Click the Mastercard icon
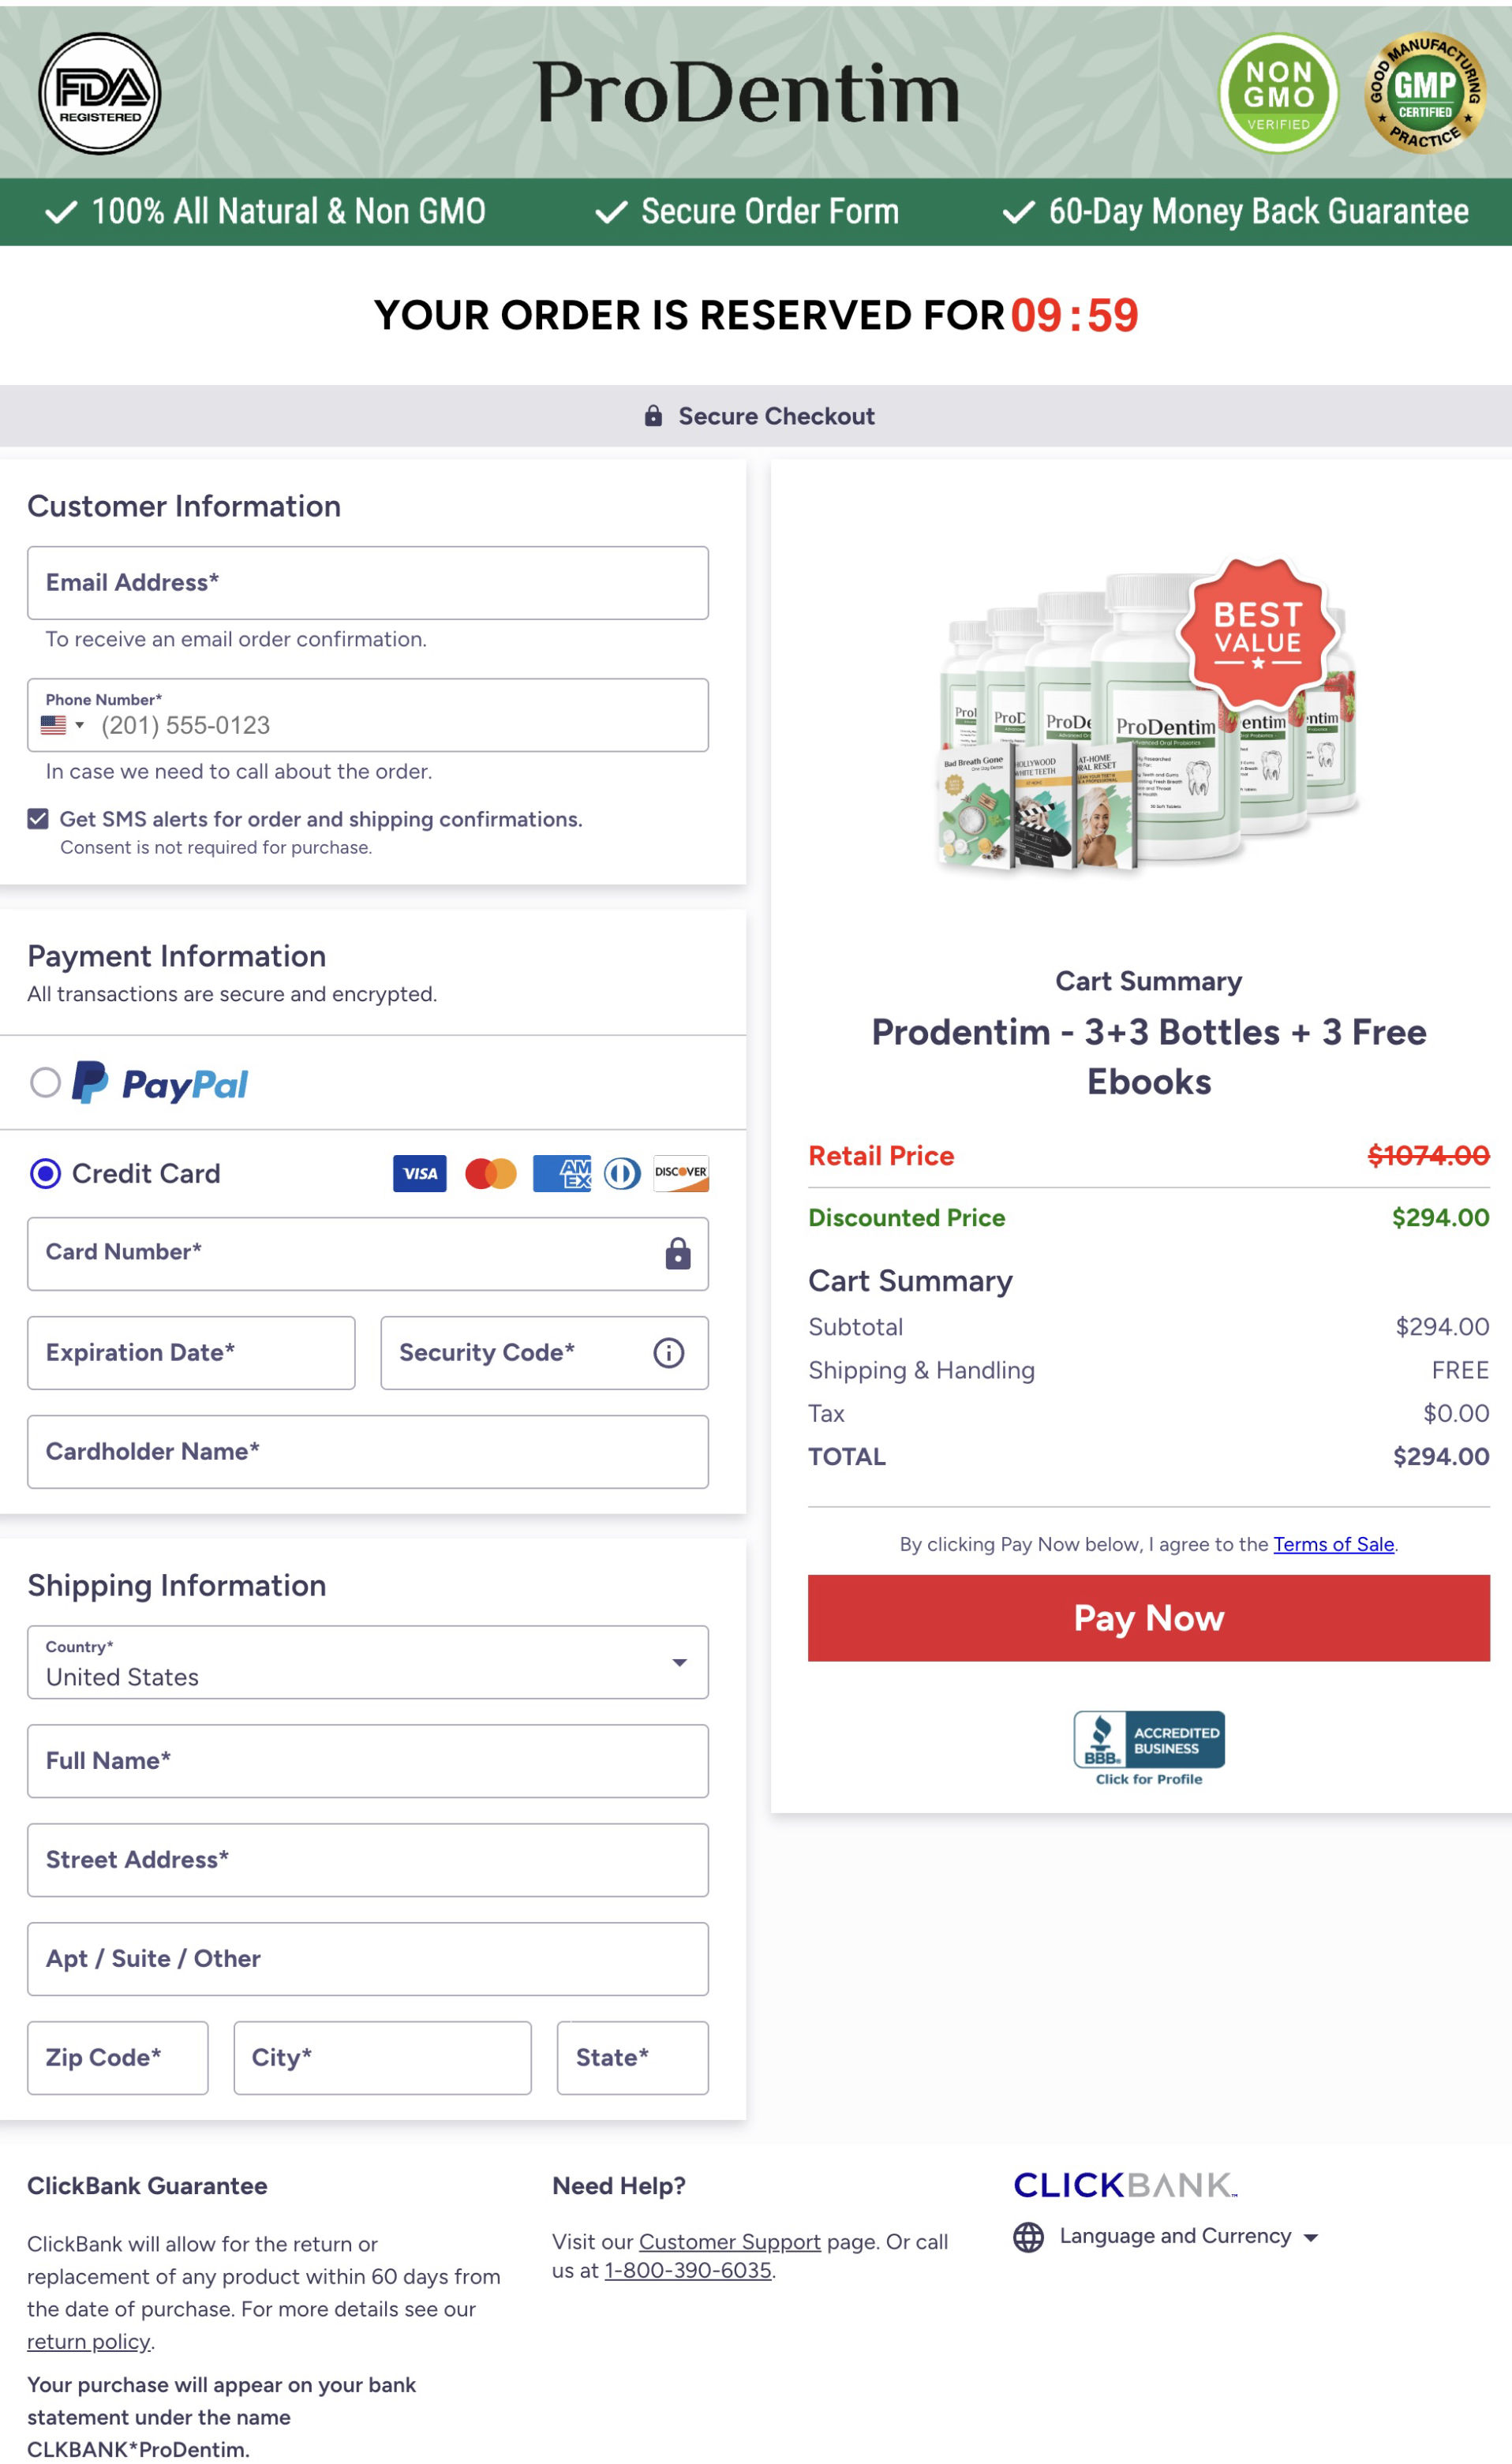The height and width of the screenshot is (2464, 1512). [491, 1173]
